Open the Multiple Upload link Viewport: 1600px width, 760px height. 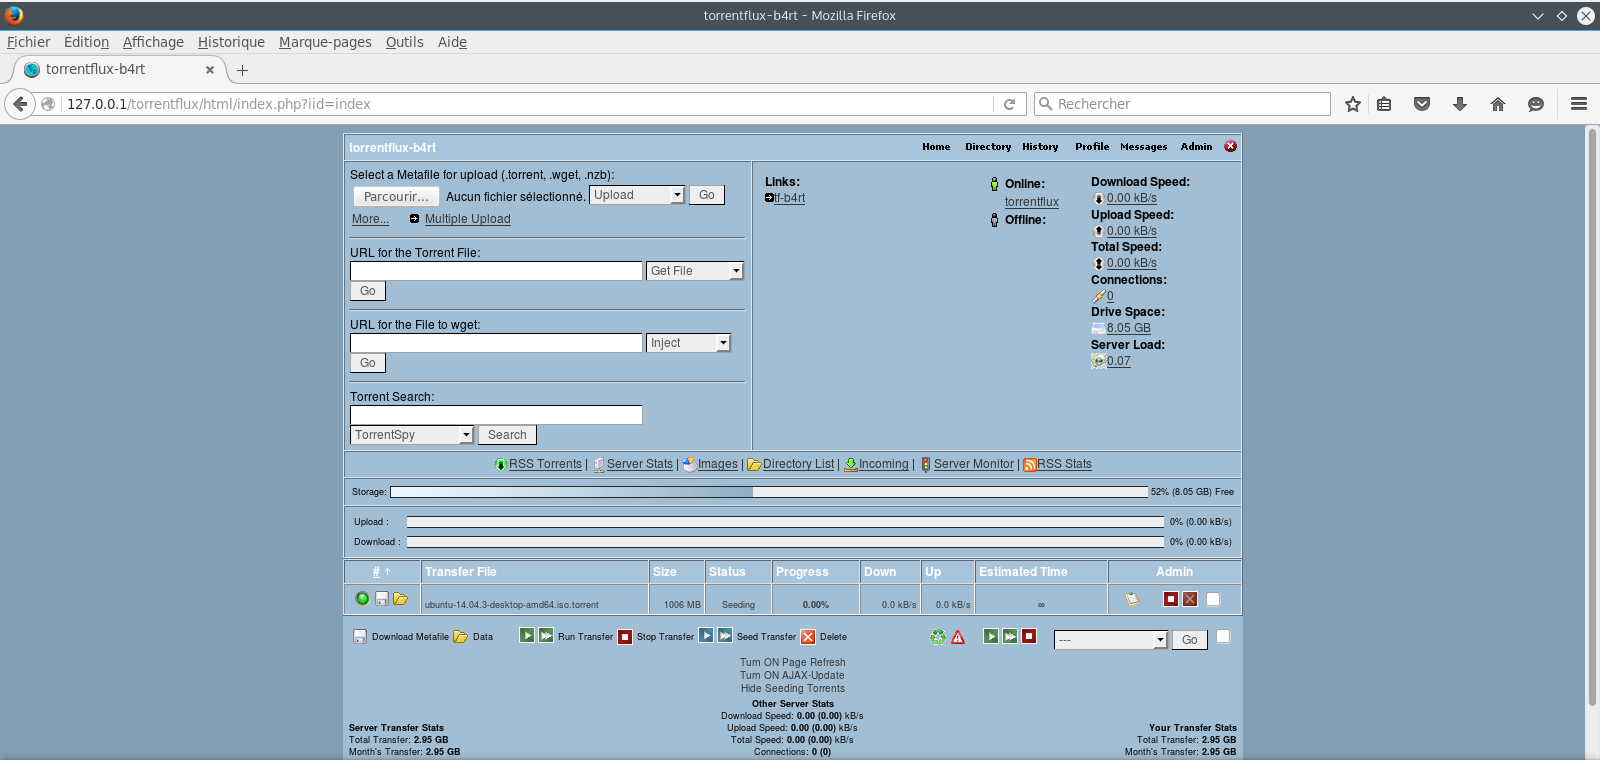tap(467, 219)
